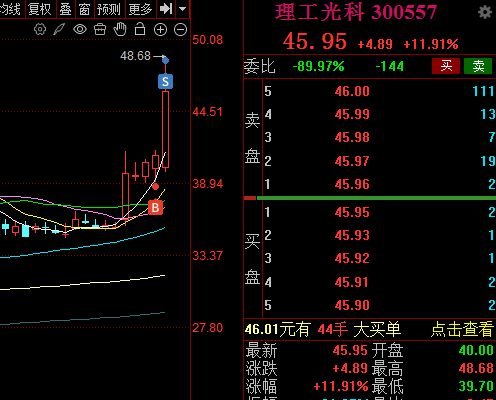The width and height of the screenshot is (496, 400).
Task: Zoom out with the minus icon
Action: [180, 30]
